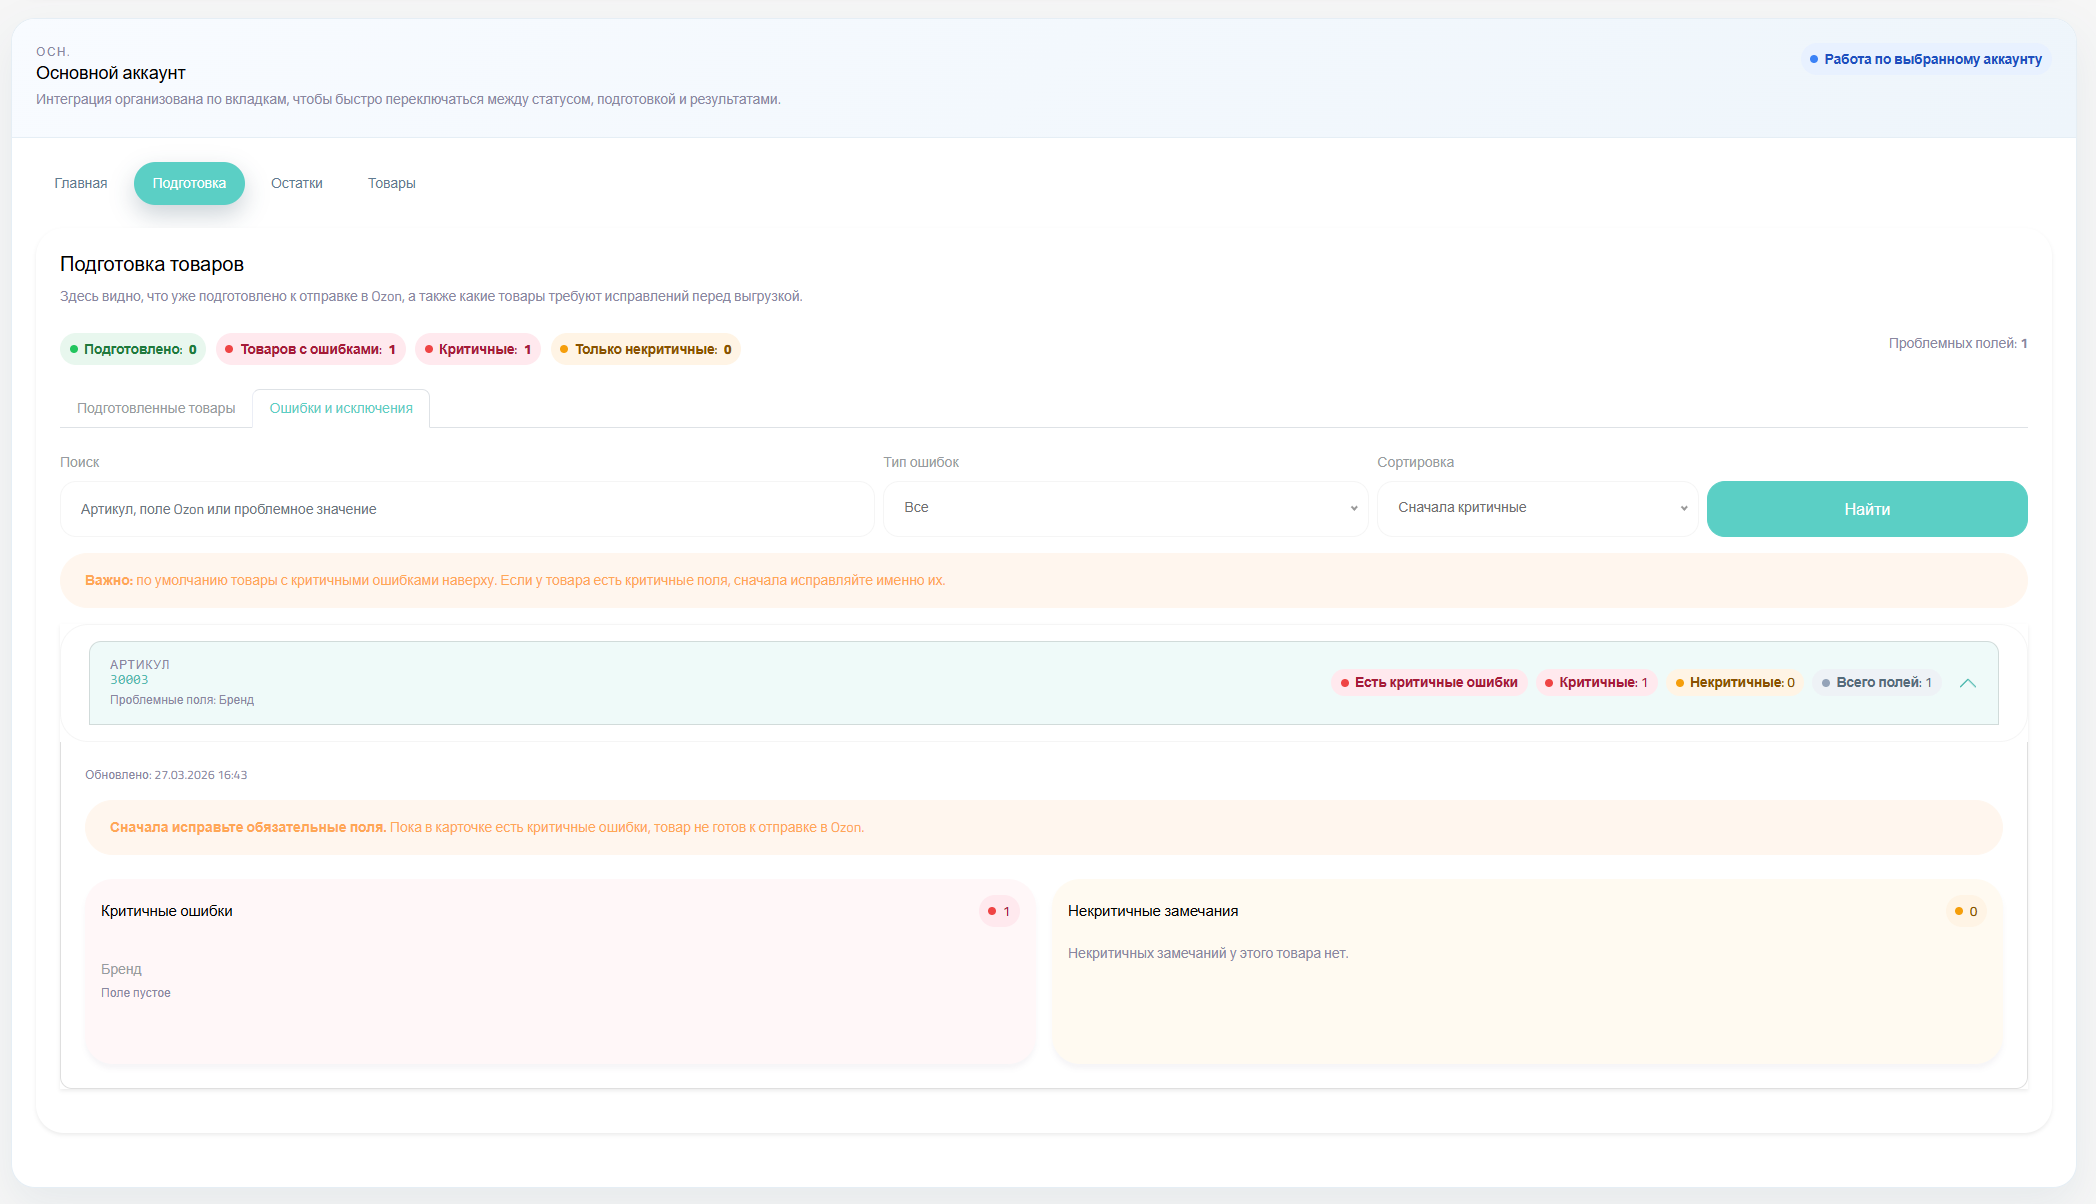The height and width of the screenshot is (1204, 2096).
Task: Click the Товаров с ошибками: 1 badge
Action: pos(311,349)
